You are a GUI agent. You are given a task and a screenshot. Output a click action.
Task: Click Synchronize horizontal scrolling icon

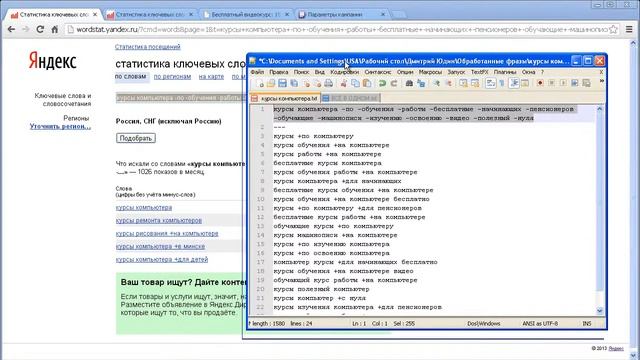475,83
